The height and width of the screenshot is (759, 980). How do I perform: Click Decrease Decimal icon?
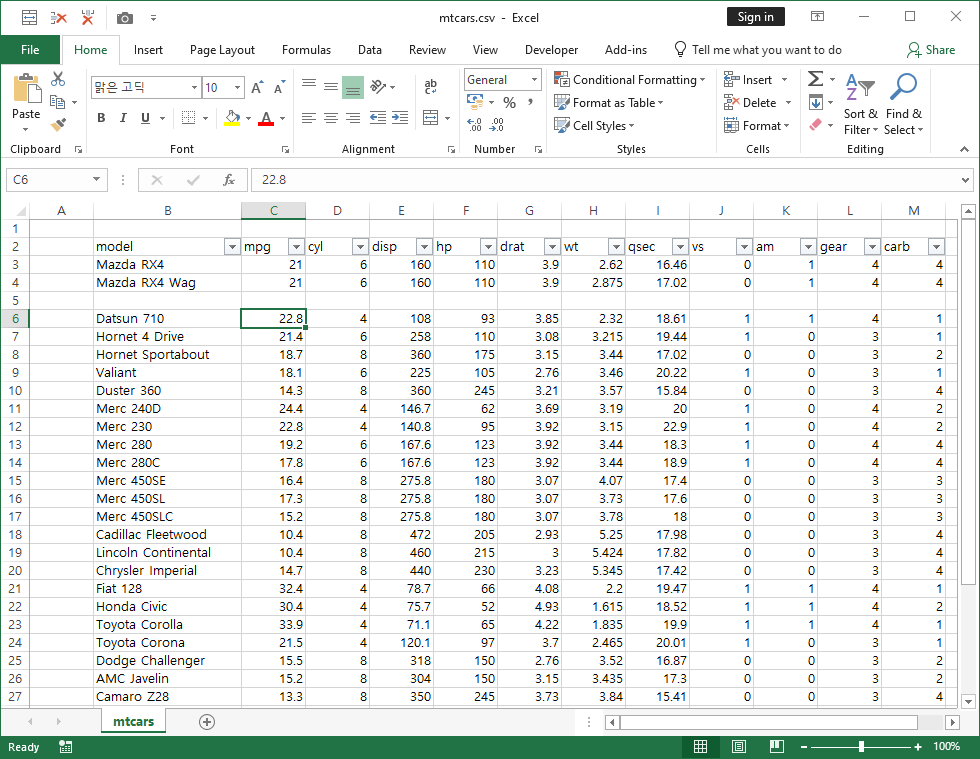click(x=497, y=125)
